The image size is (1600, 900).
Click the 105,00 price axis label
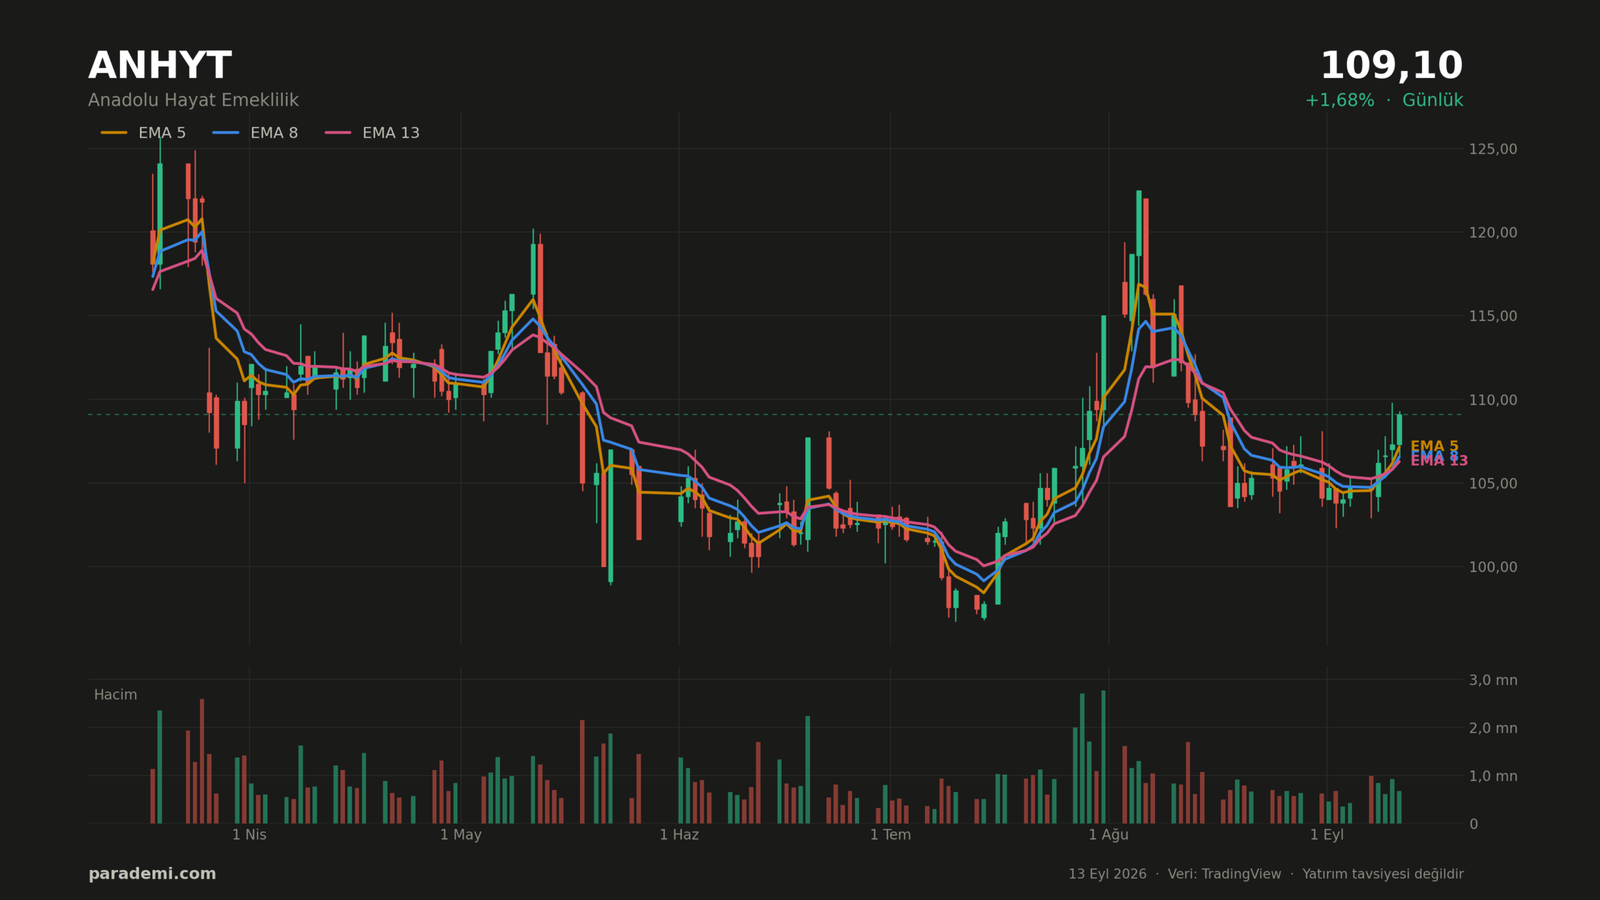1493,483
